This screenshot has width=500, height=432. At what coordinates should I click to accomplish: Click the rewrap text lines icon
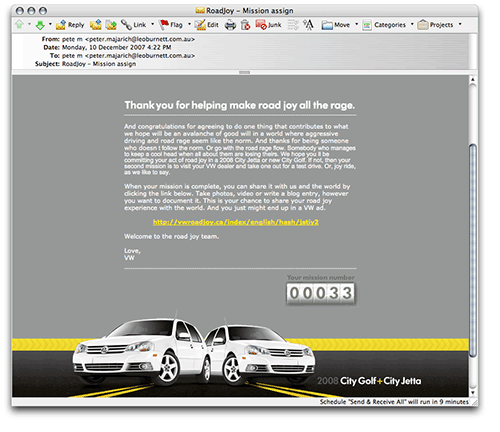pyautogui.click(x=293, y=25)
